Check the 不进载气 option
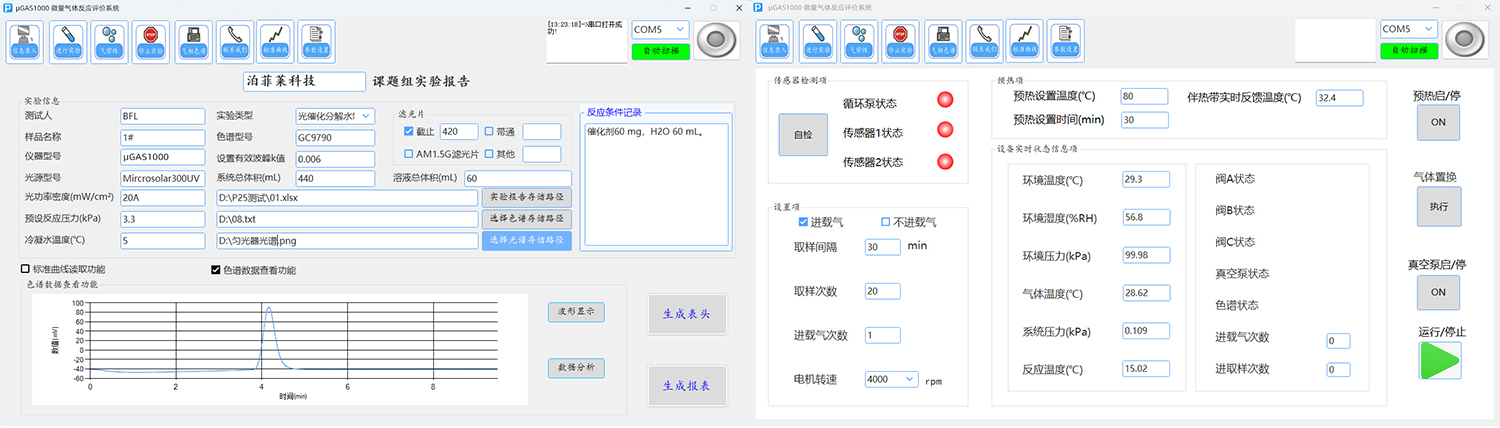 click(886, 222)
